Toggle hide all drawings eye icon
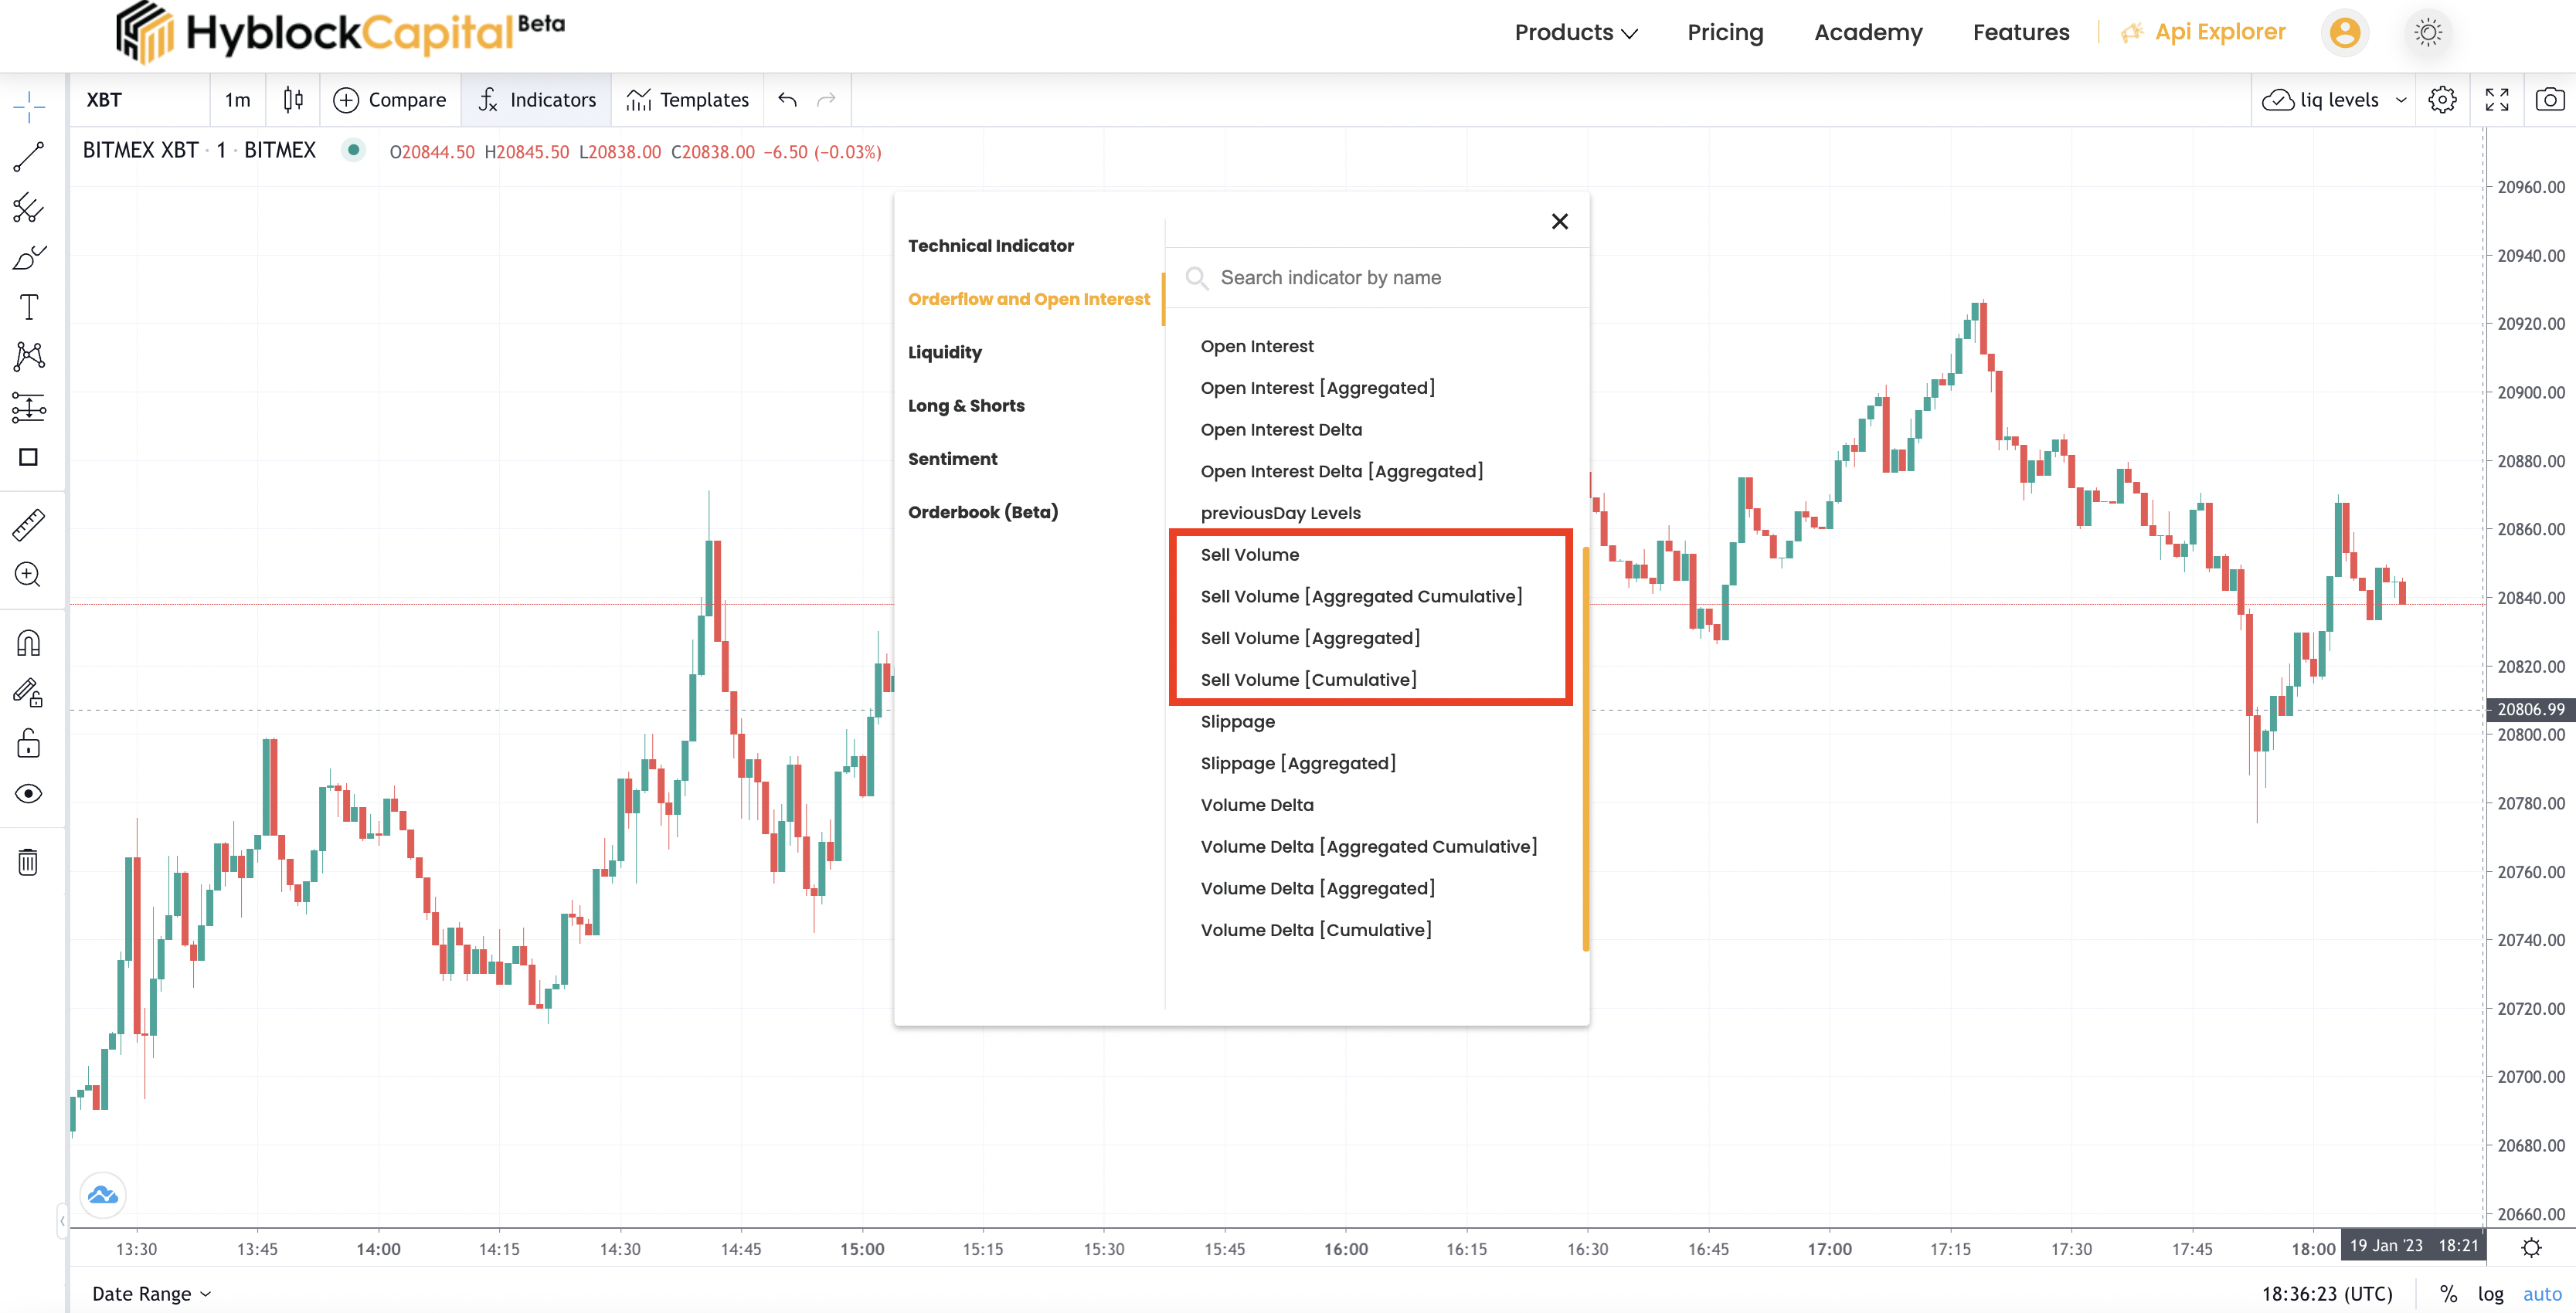This screenshot has width=2576, height=1313. coord(28,794)
